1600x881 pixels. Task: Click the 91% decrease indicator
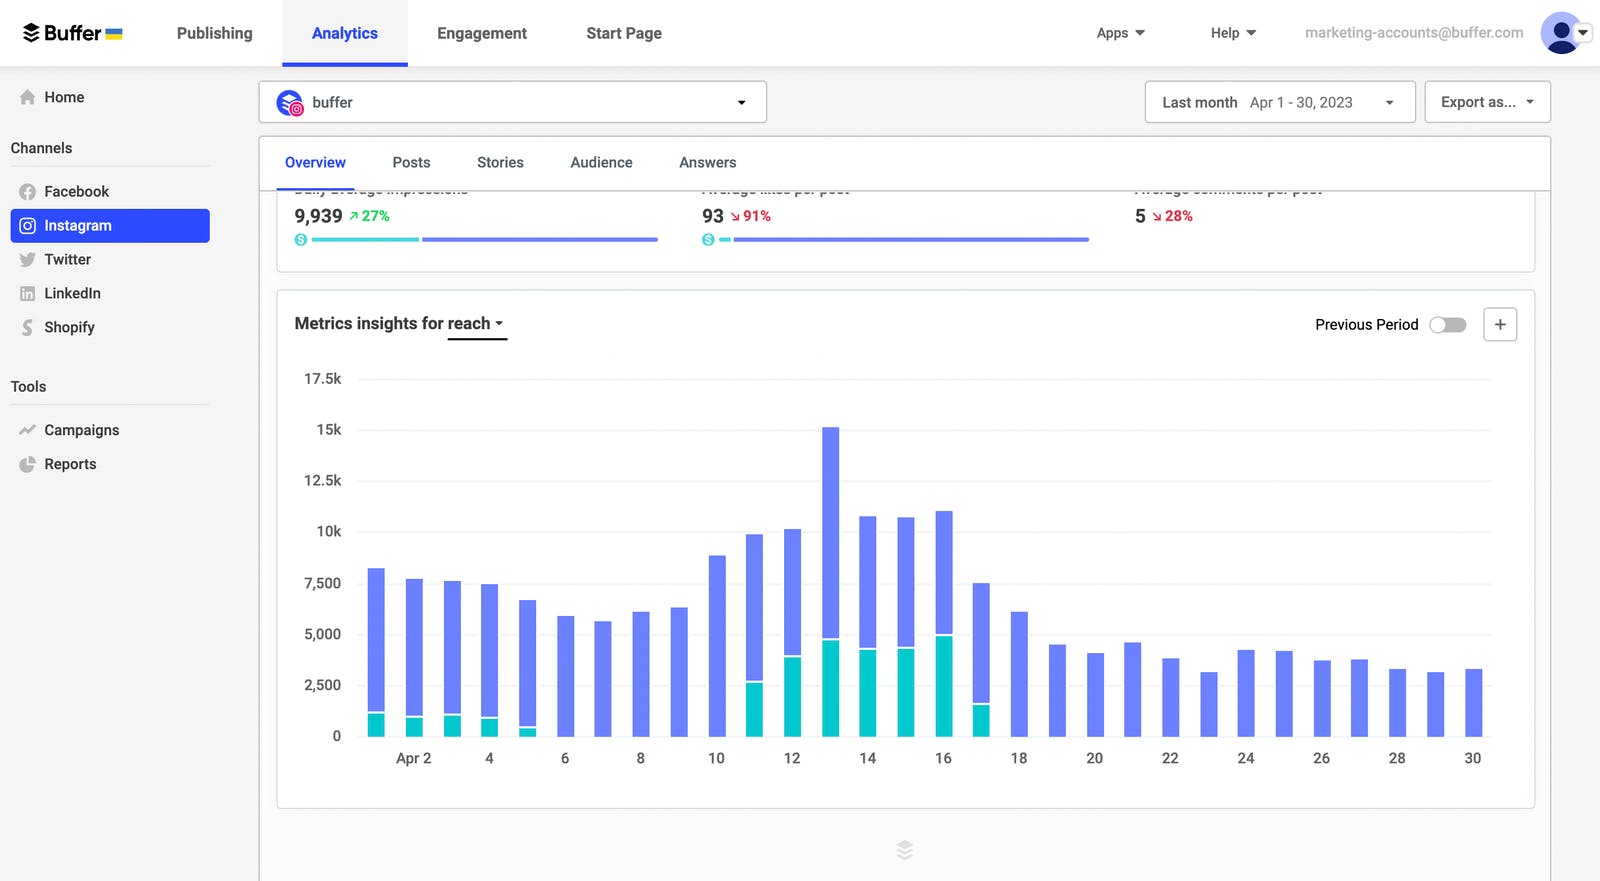click(x=750, y=216)
